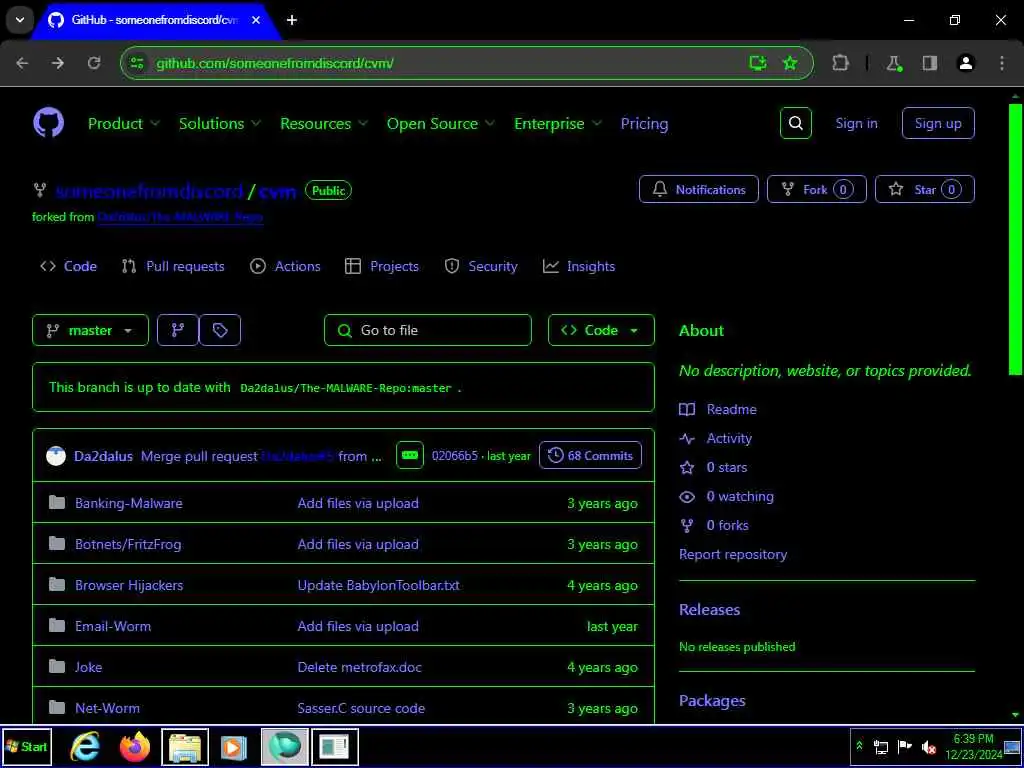
Task: Expand the Solutions menu
Action: (x=219, y=123)
